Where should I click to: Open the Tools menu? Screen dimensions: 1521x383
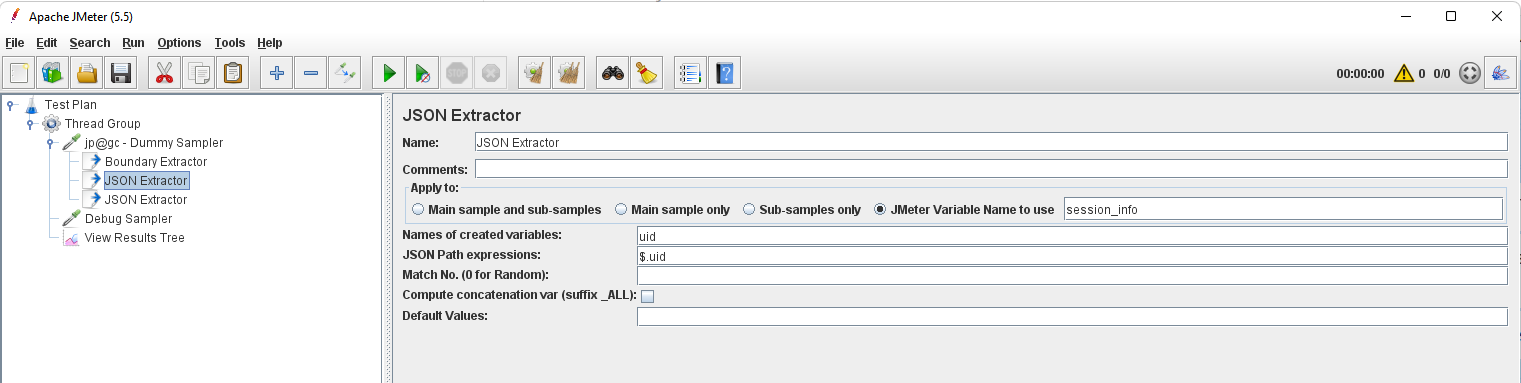(x=229, y=43)
